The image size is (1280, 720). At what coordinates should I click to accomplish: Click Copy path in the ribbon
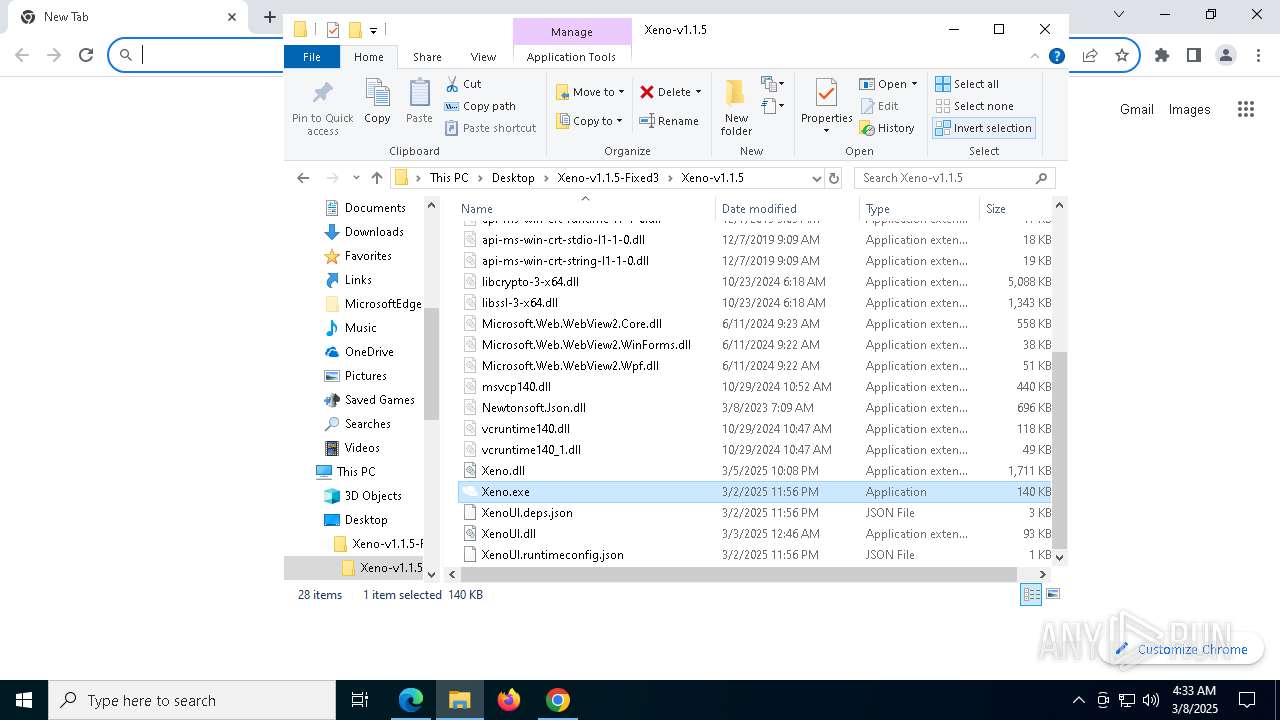pyautogui.click(x=480, y=106)
